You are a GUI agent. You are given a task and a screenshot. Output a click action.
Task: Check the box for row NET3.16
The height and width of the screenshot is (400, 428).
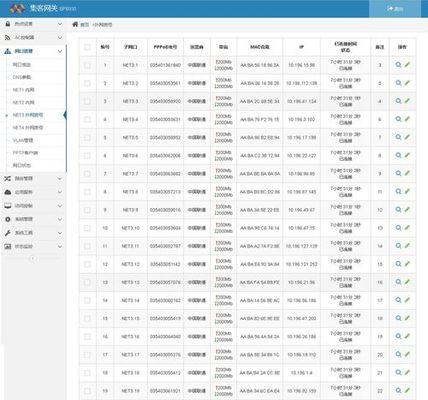[x=87, y=336]
